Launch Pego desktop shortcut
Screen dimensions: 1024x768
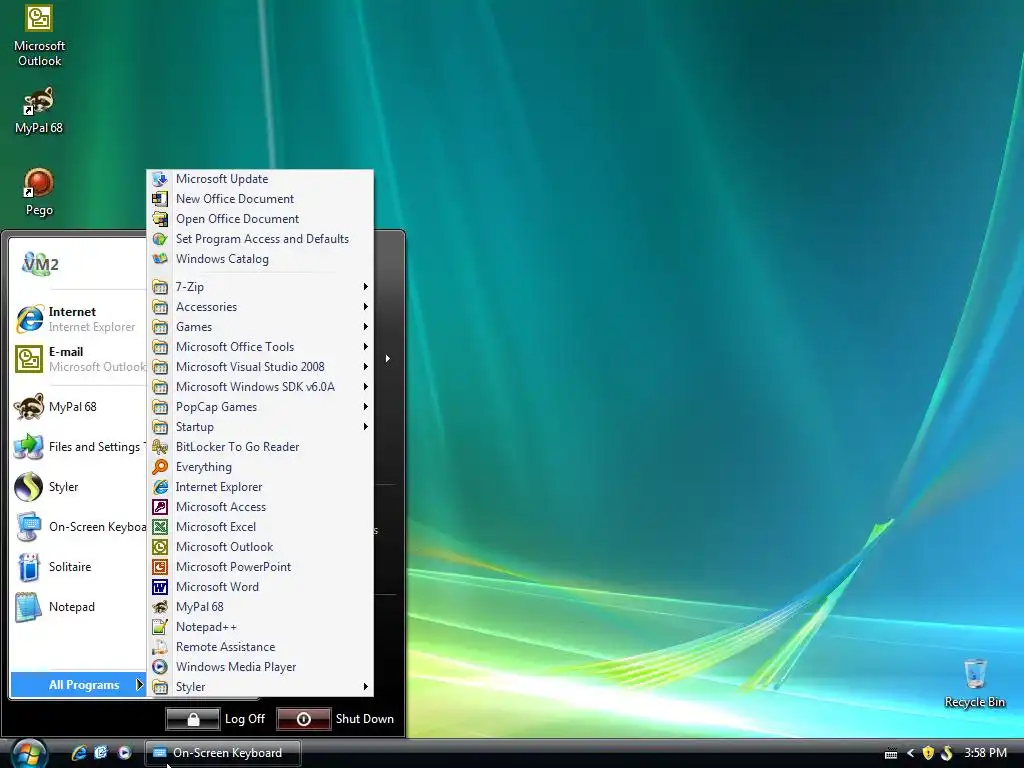click(x=39, y=193)
